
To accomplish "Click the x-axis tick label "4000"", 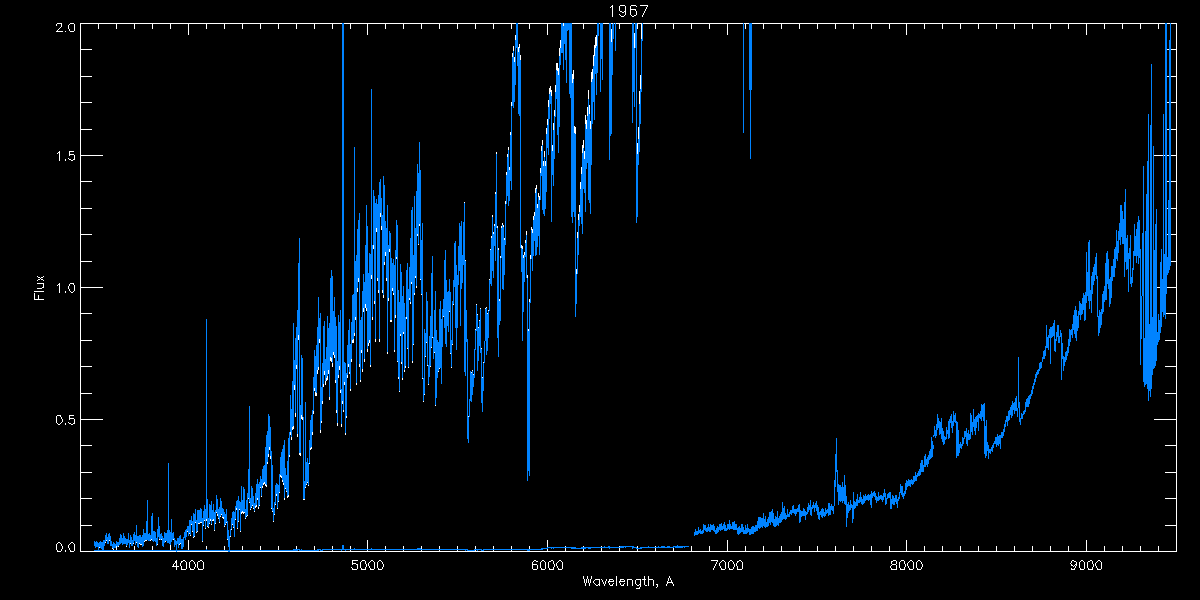I will pyautogui.click(x=188, y=564).
